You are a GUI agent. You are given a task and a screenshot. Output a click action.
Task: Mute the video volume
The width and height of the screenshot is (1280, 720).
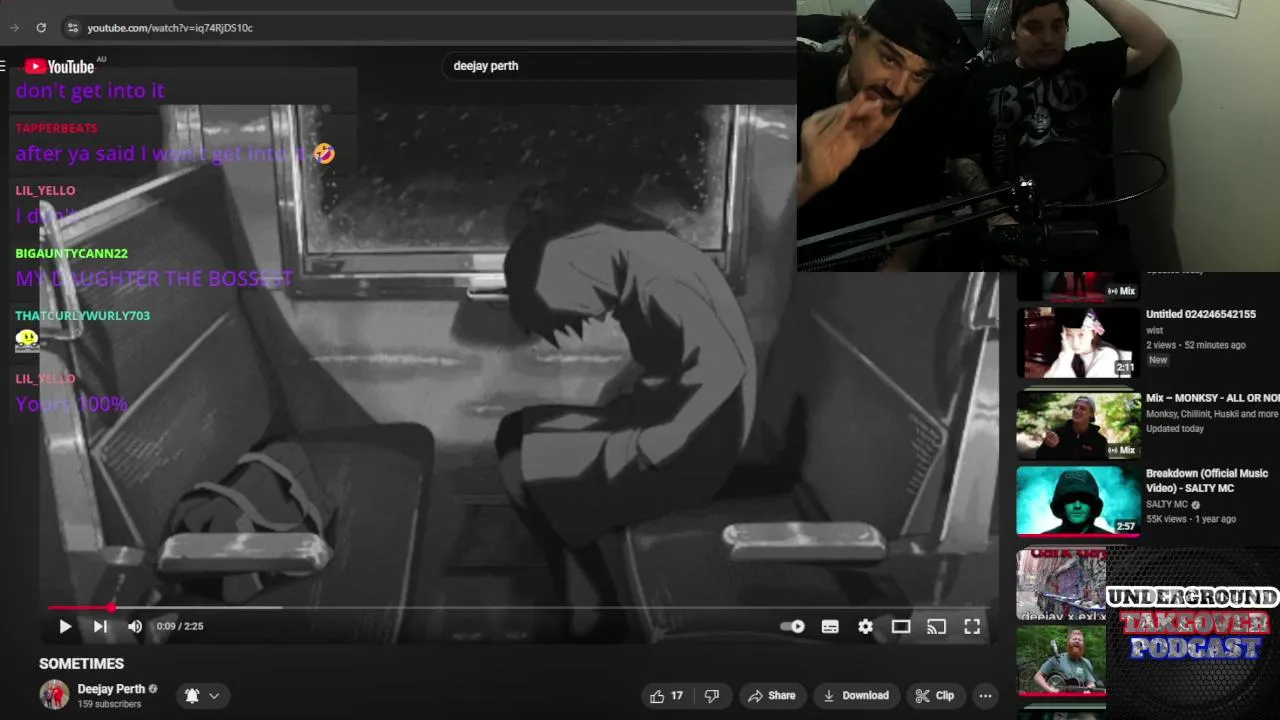[x=135, y=627]
